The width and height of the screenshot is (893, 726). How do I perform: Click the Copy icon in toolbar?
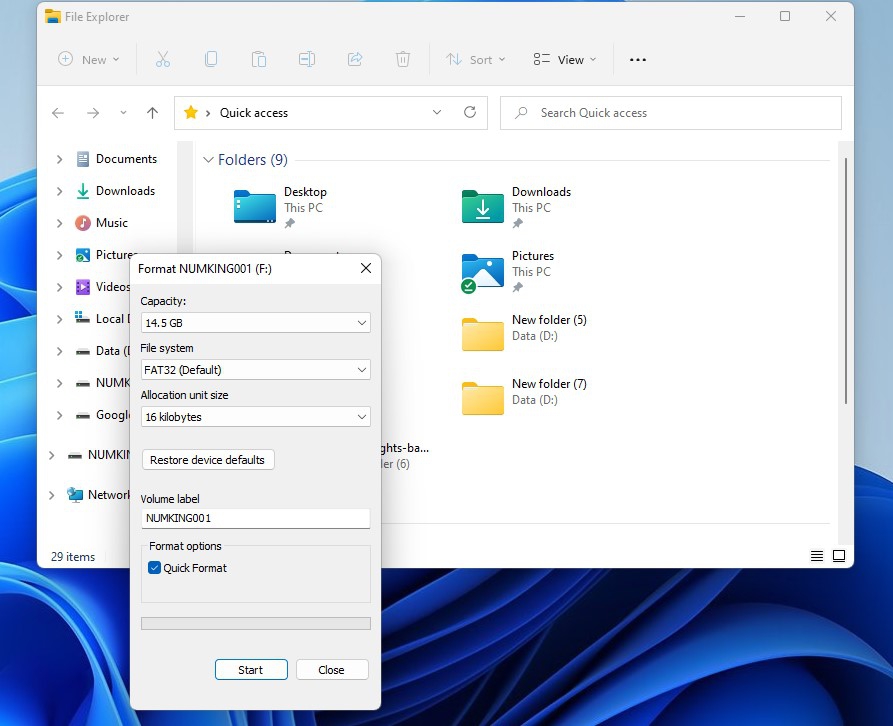click(x=211, y=59)
